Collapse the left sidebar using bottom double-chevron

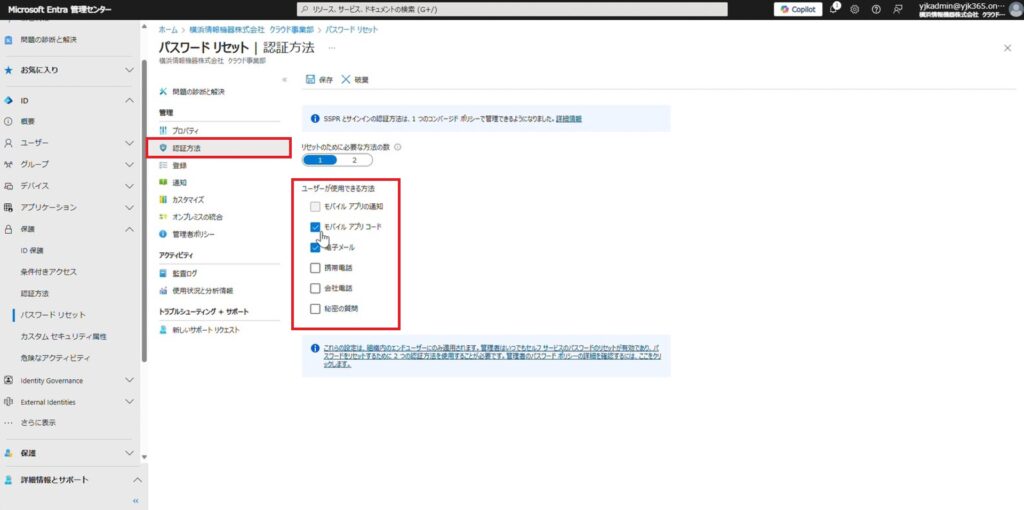click(x=136, y=501)
